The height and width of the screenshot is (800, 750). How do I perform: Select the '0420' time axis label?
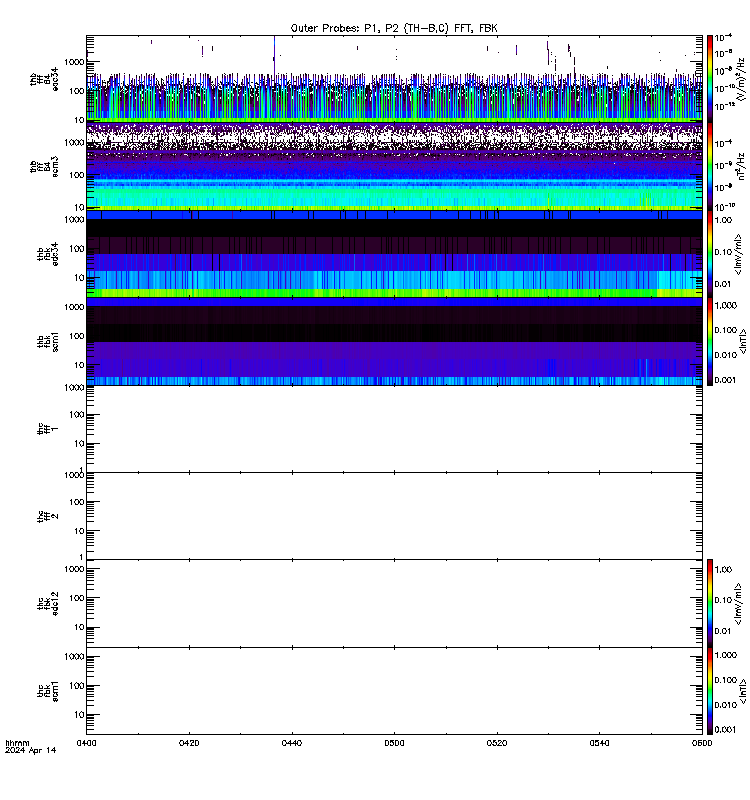point(189,743)
